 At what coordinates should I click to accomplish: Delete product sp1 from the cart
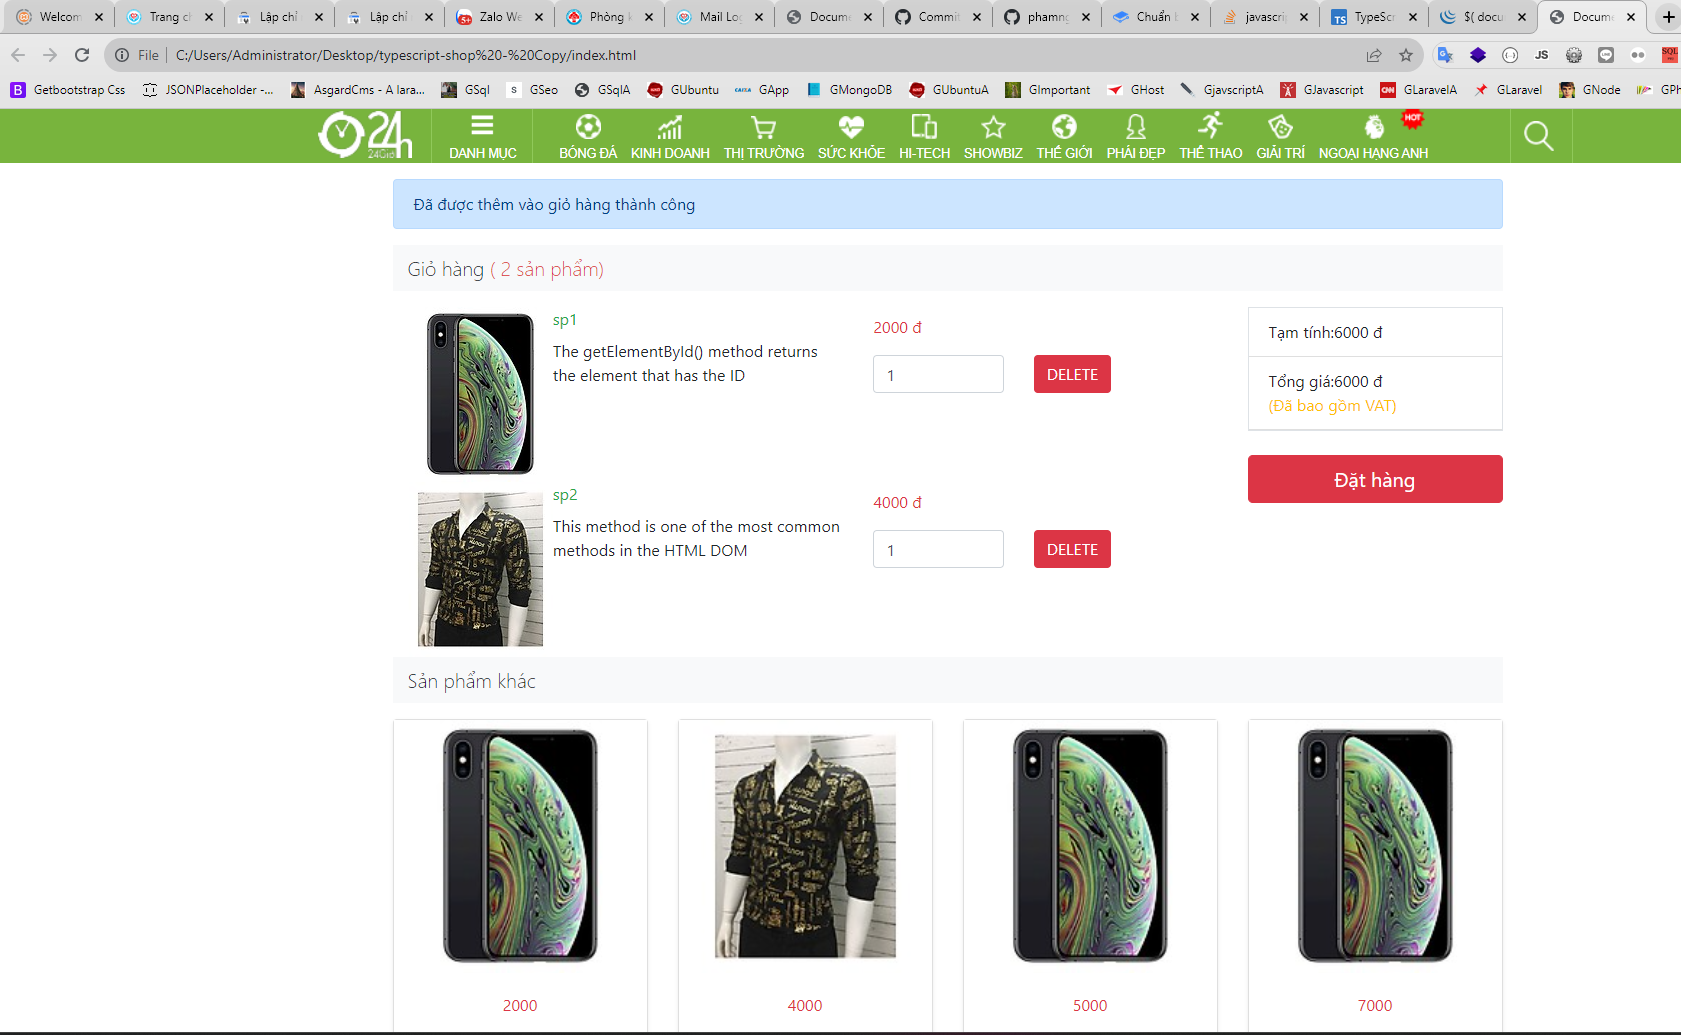(x=1072, y=374)
